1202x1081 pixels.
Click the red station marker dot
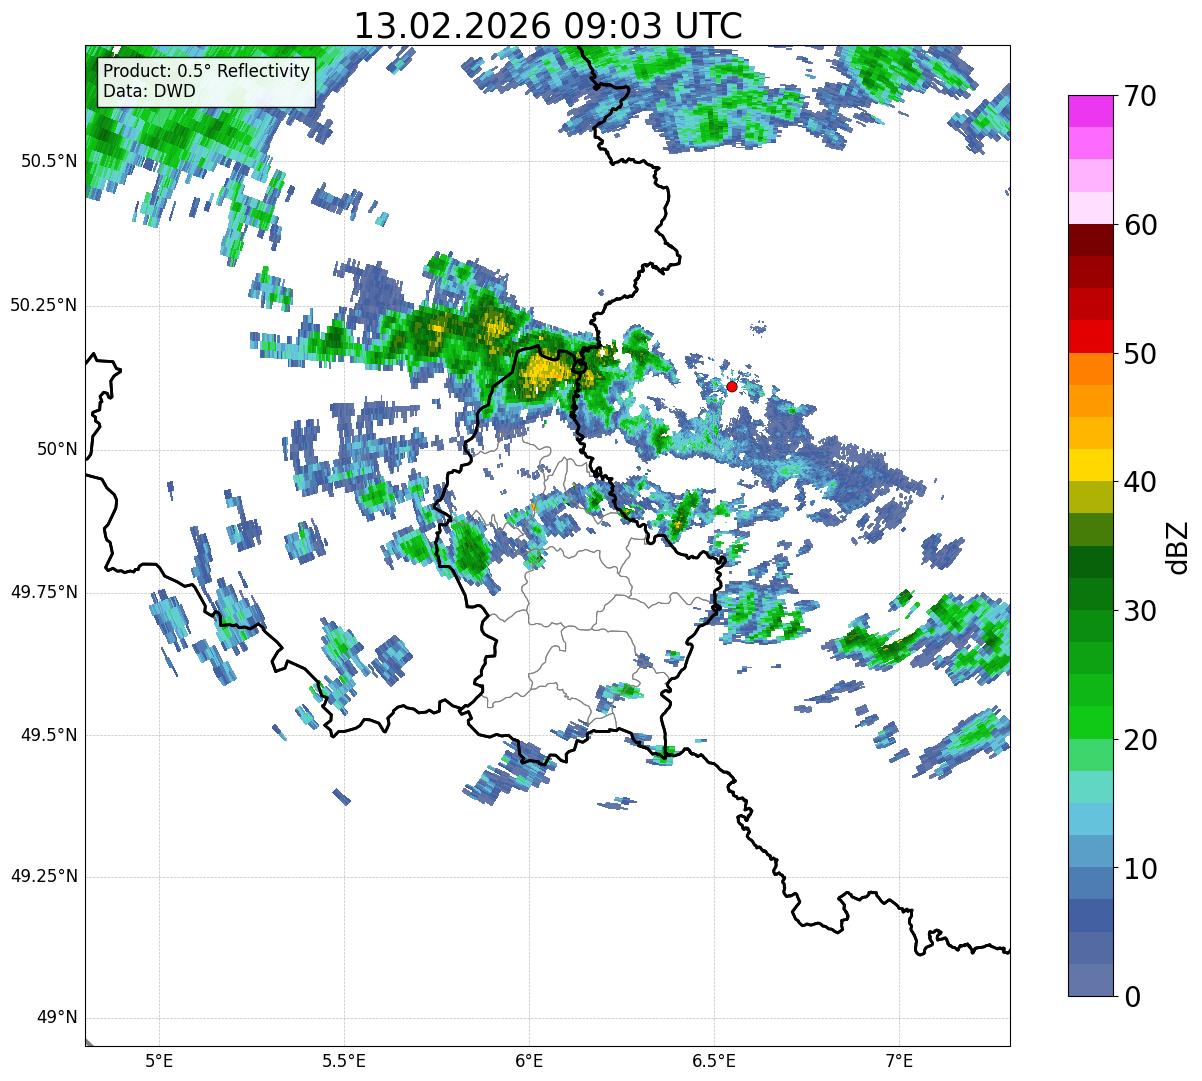pyautogui.click(x=732, y=386)
